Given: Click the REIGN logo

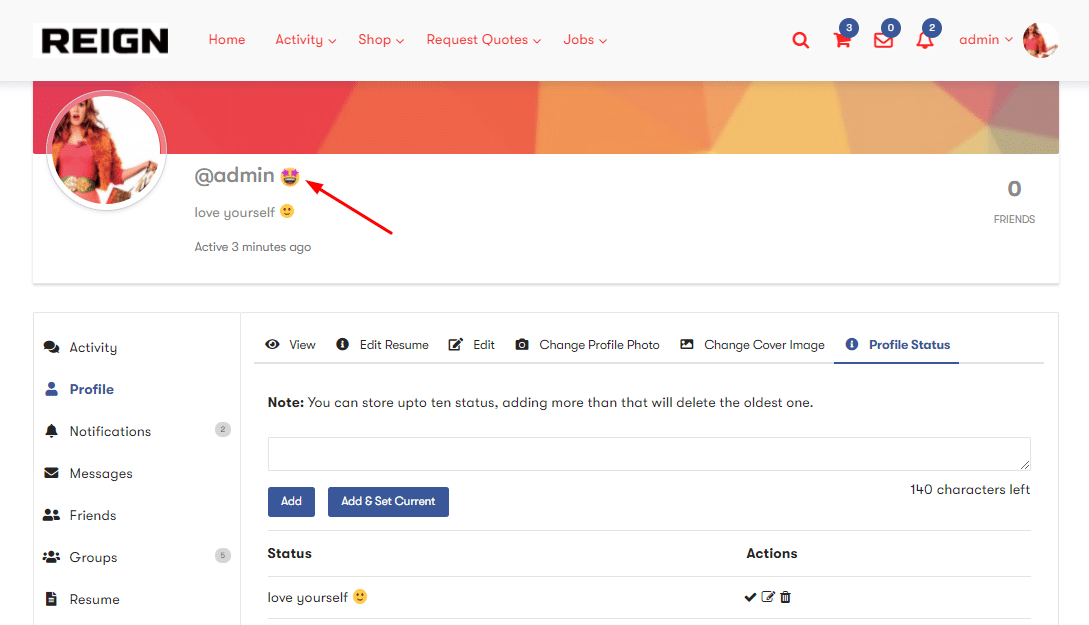Looking at the screenshot, I should (x=105, y=41).
